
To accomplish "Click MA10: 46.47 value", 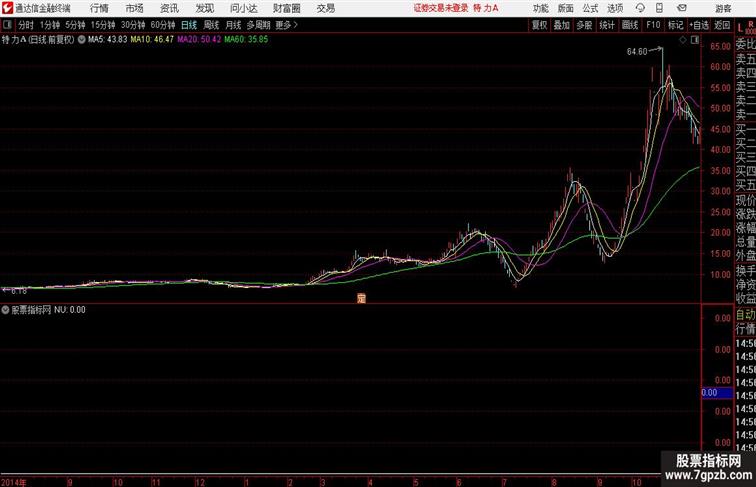I will point(152,40).
